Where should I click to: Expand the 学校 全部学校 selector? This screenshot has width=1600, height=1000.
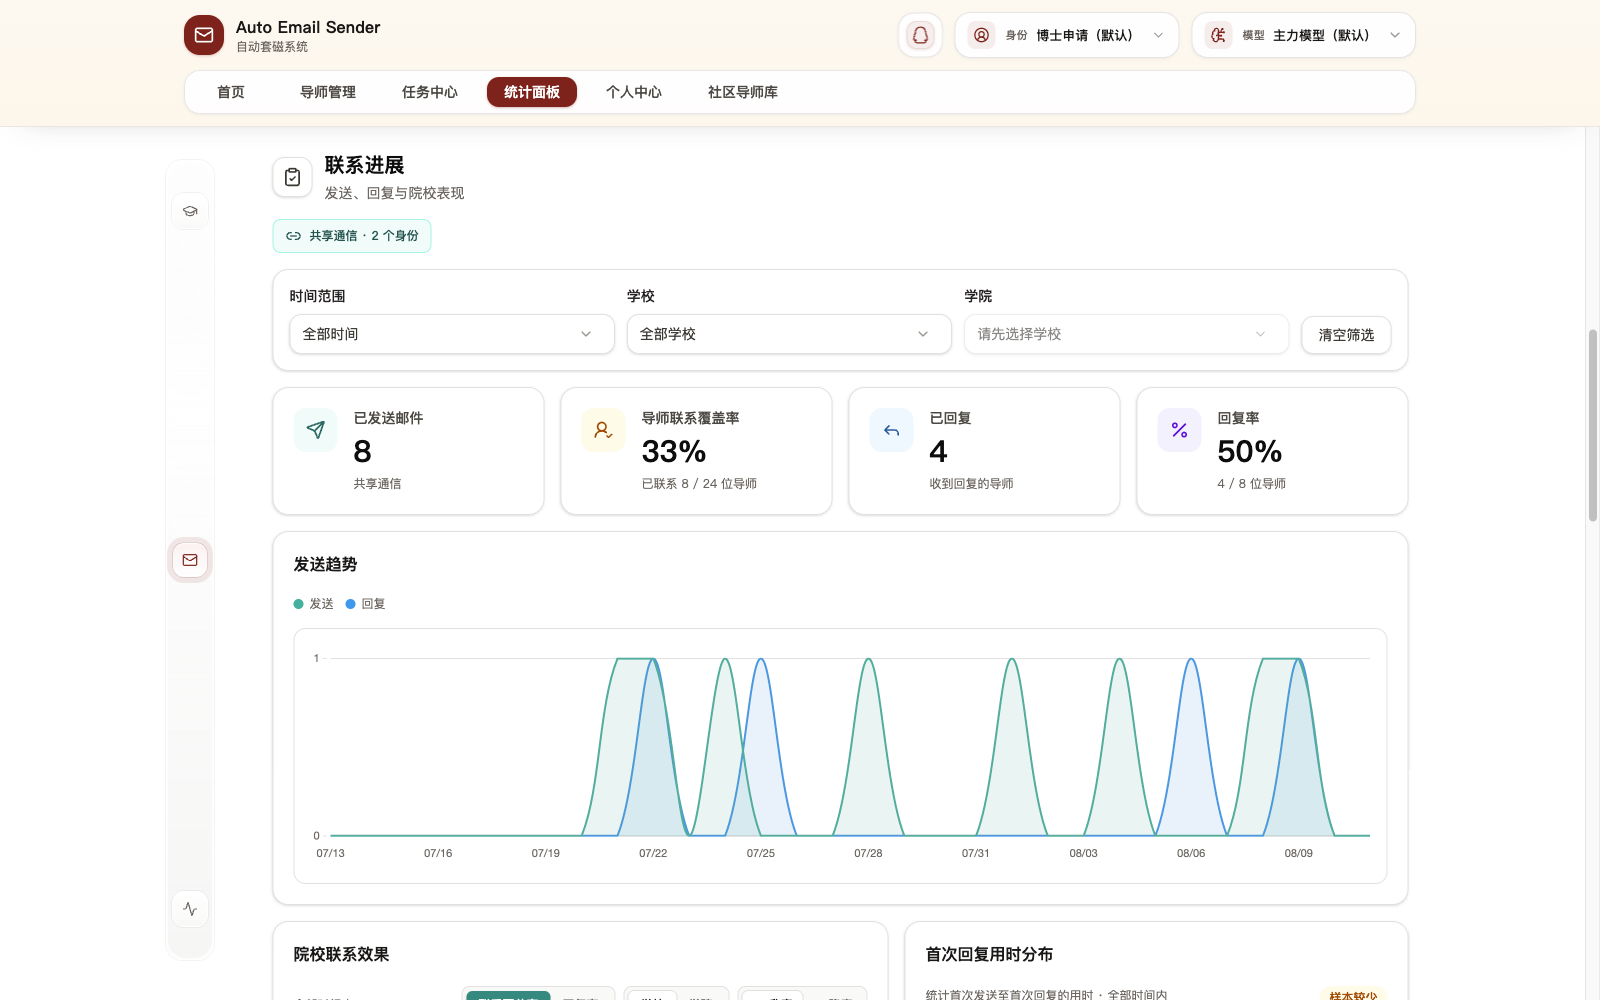point(789,334)
